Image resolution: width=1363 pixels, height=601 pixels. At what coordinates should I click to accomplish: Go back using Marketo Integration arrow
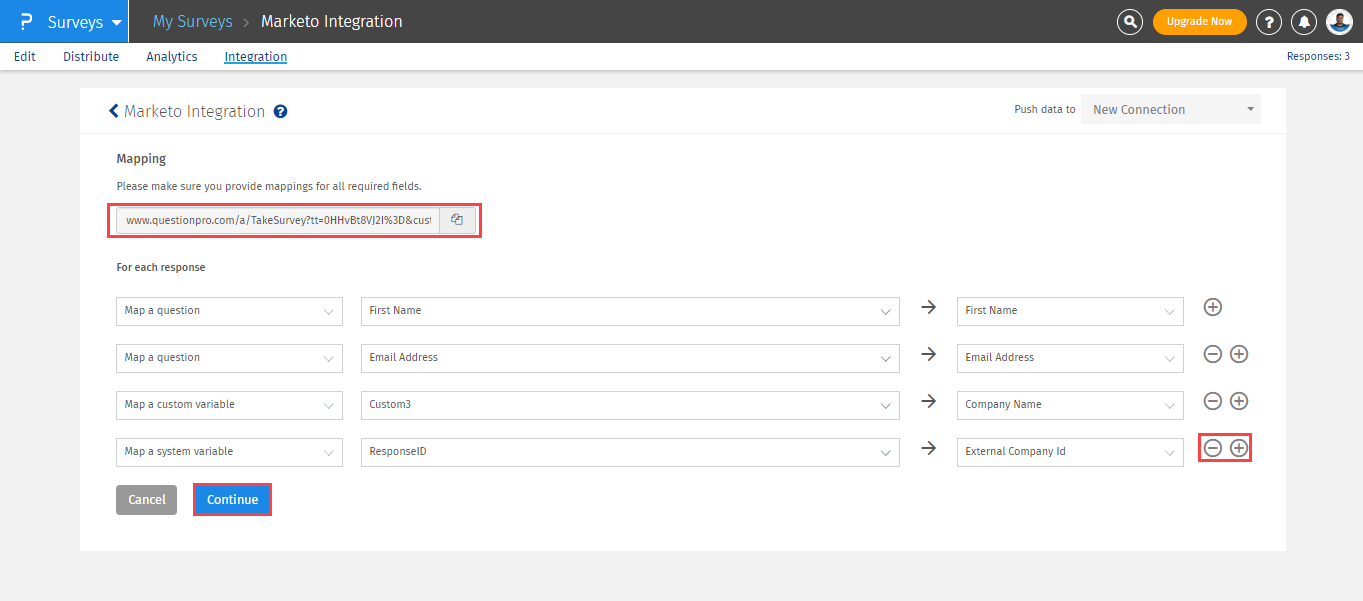(114, 111)
